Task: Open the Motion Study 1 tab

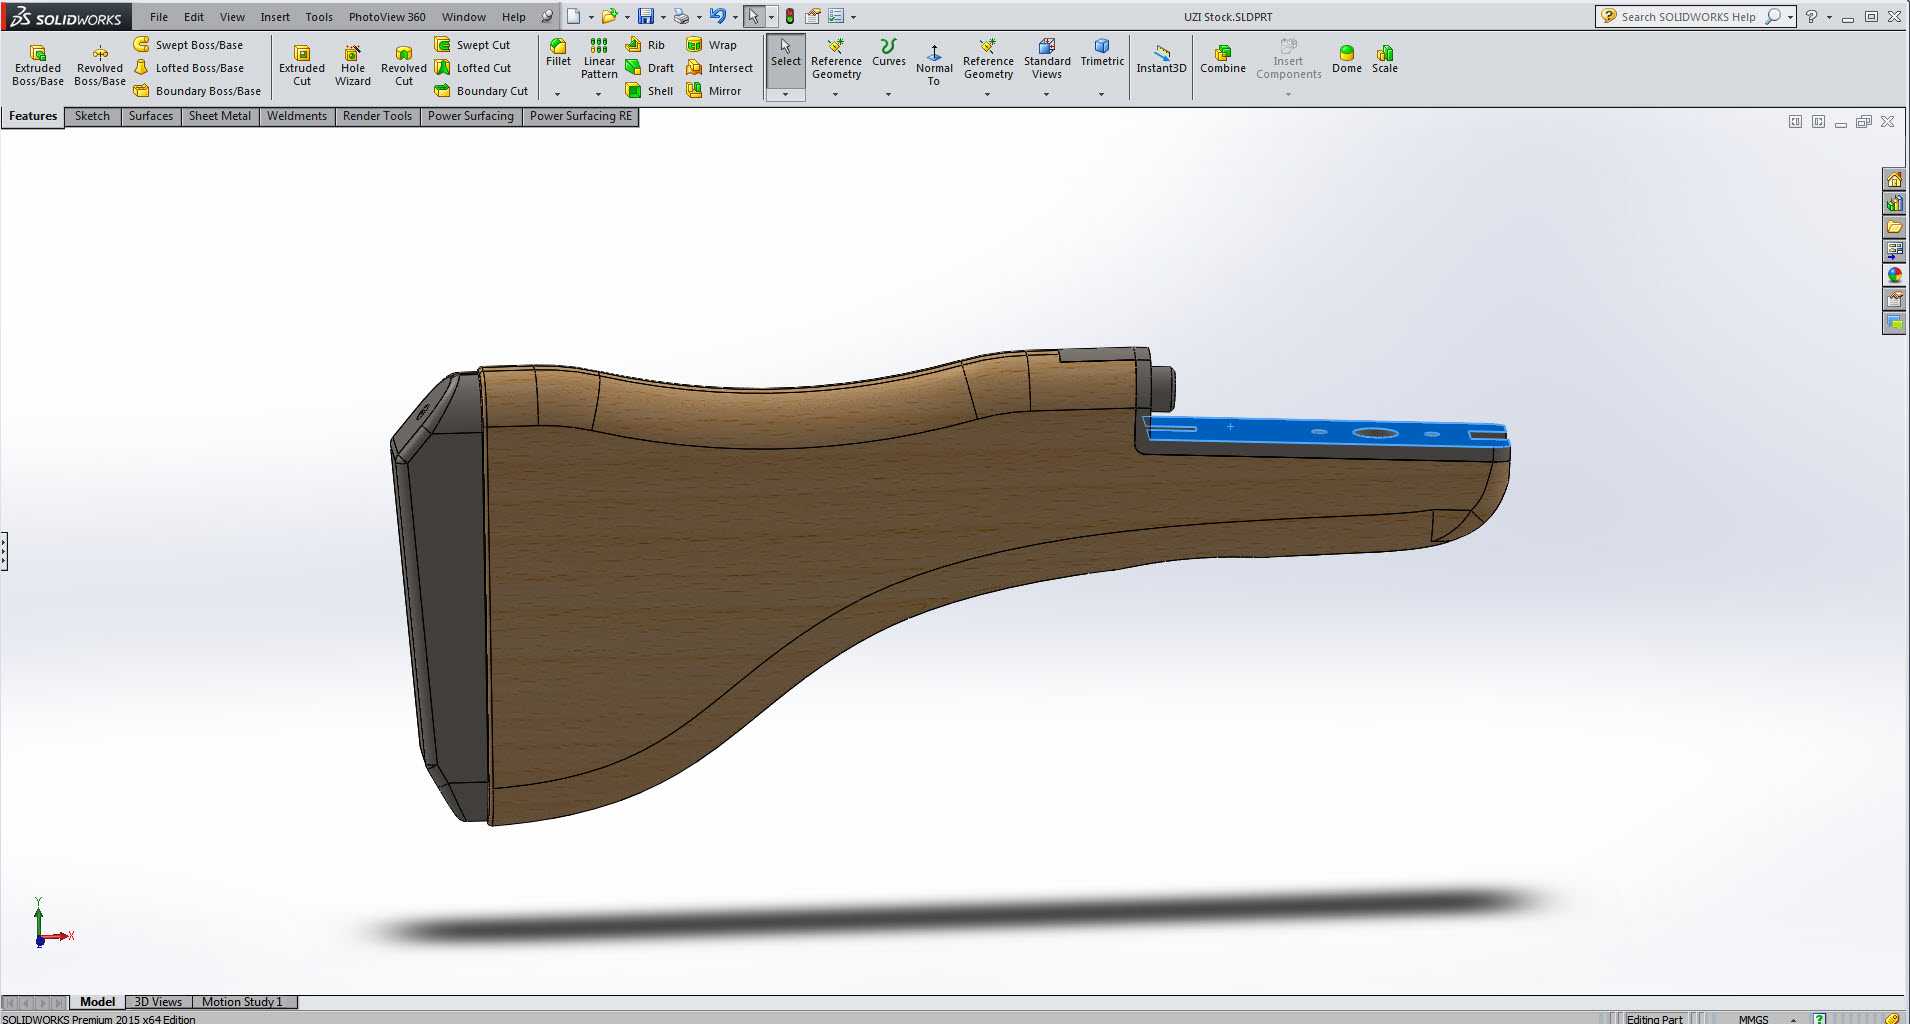Action: [242, 1002]
